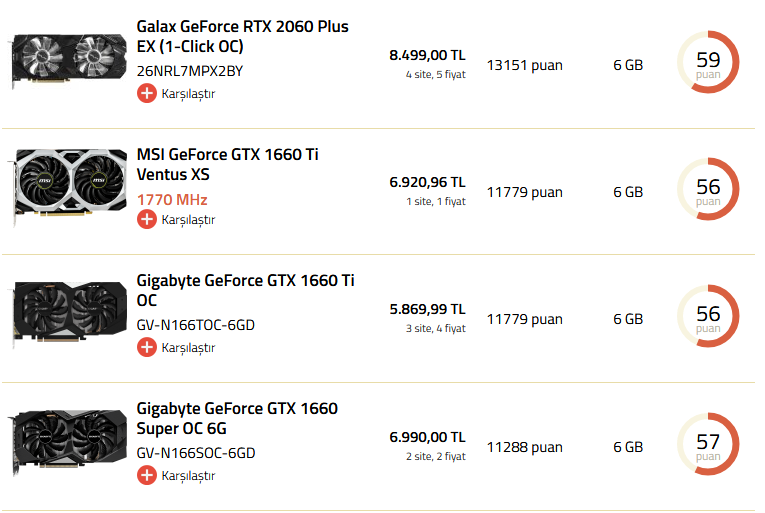Open MSI GeForce GTX 1660 Ti Ventus XS
Image resolution: width=765 pixels, height=513 pixels.
click(227, 164)
